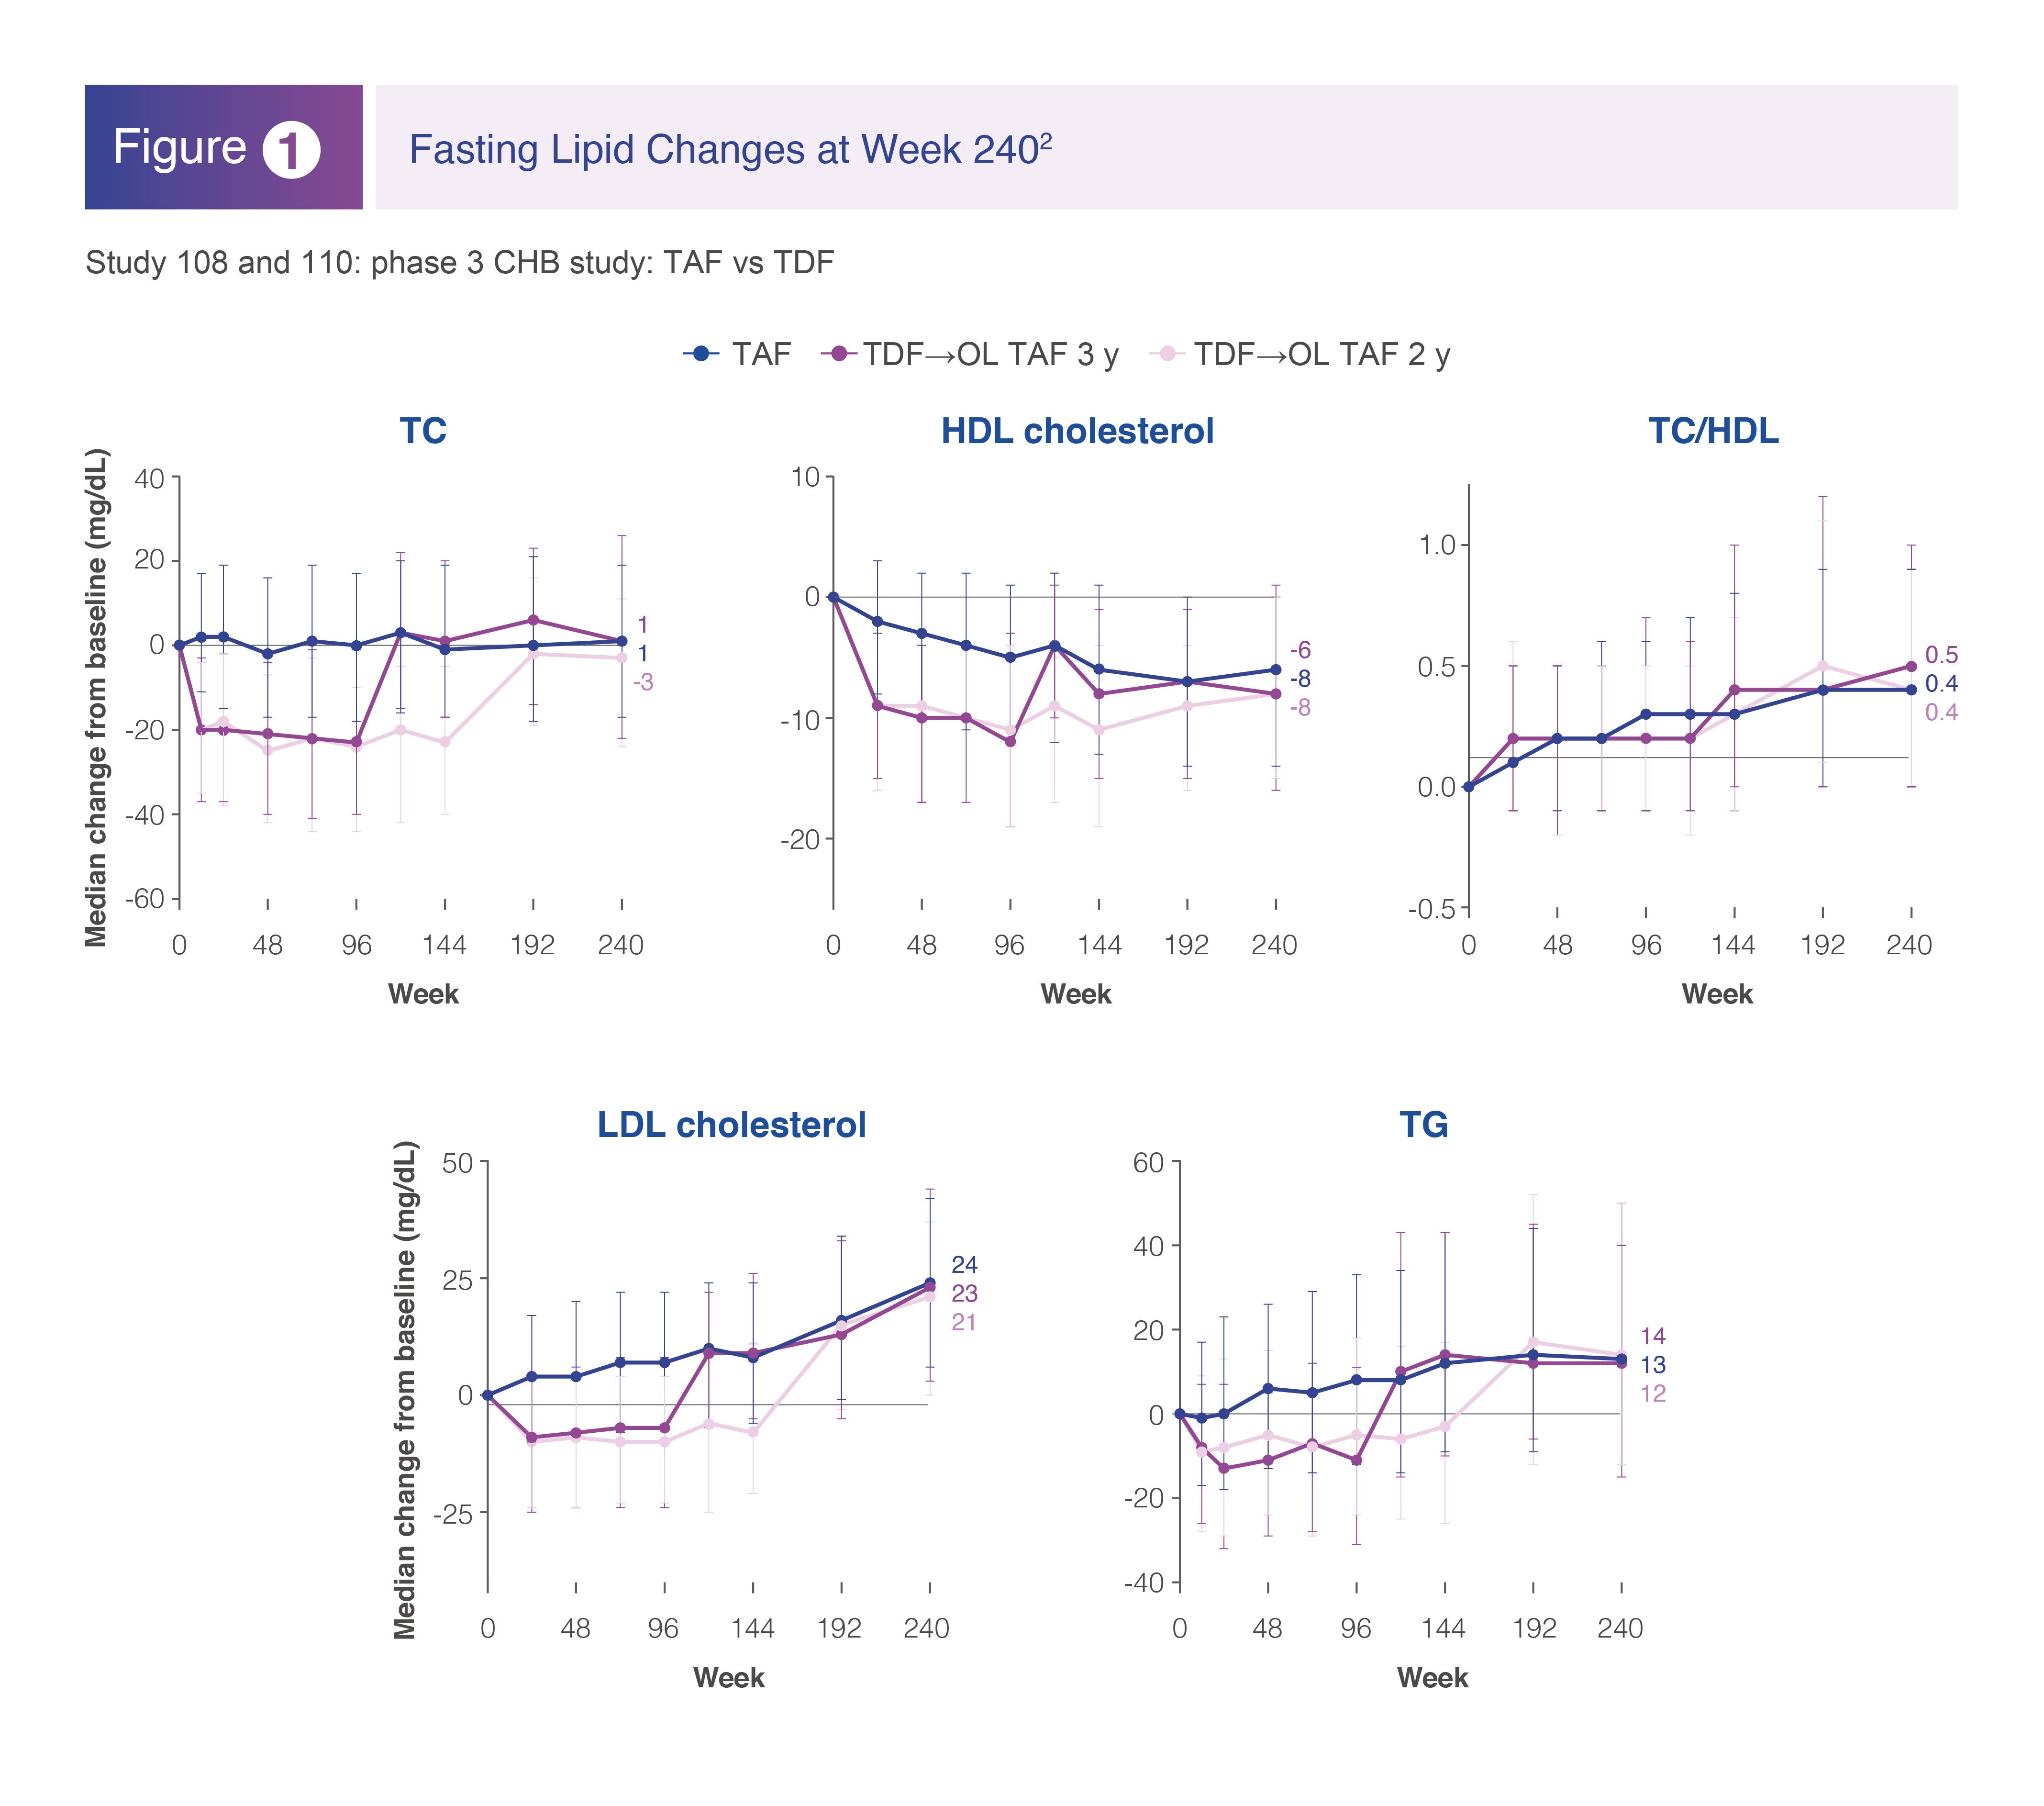Select the HDL cholesterol chart title
2044x1806 pixels.
pos(1077,431)
